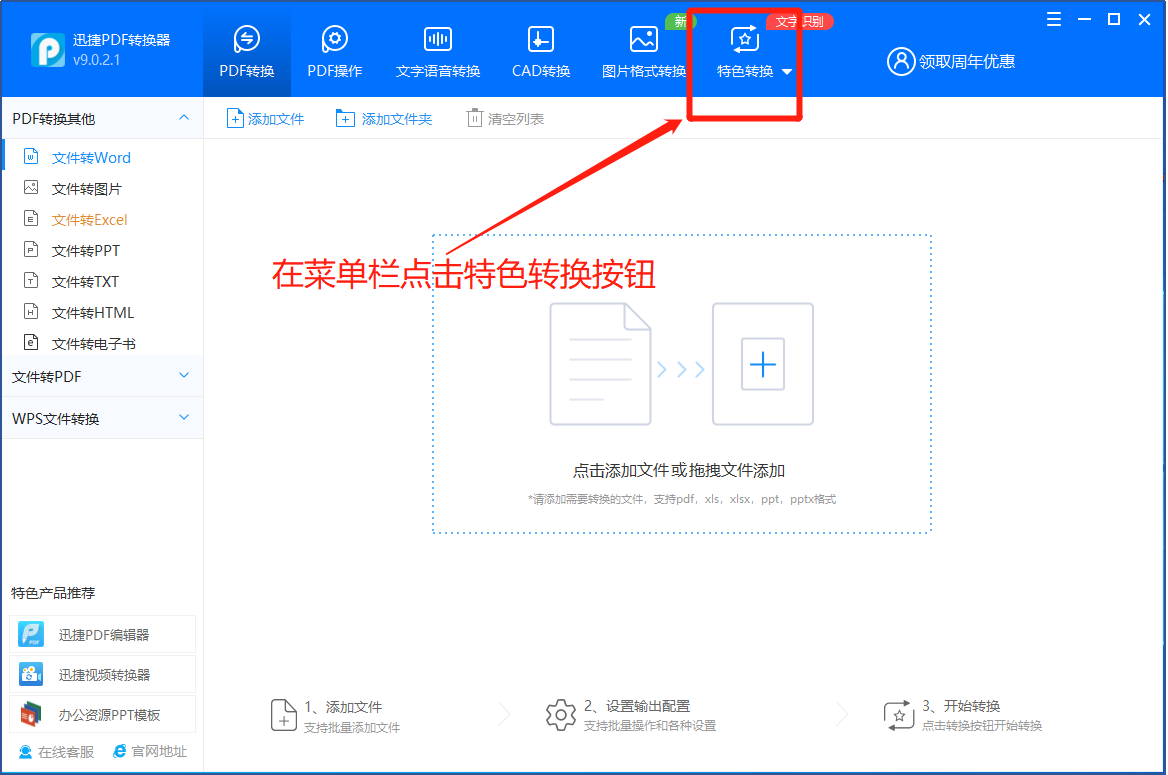Open the 领取周年优惠 offer link
The width and height of the screenshot is (1168, 775).
tap(966, 61)
